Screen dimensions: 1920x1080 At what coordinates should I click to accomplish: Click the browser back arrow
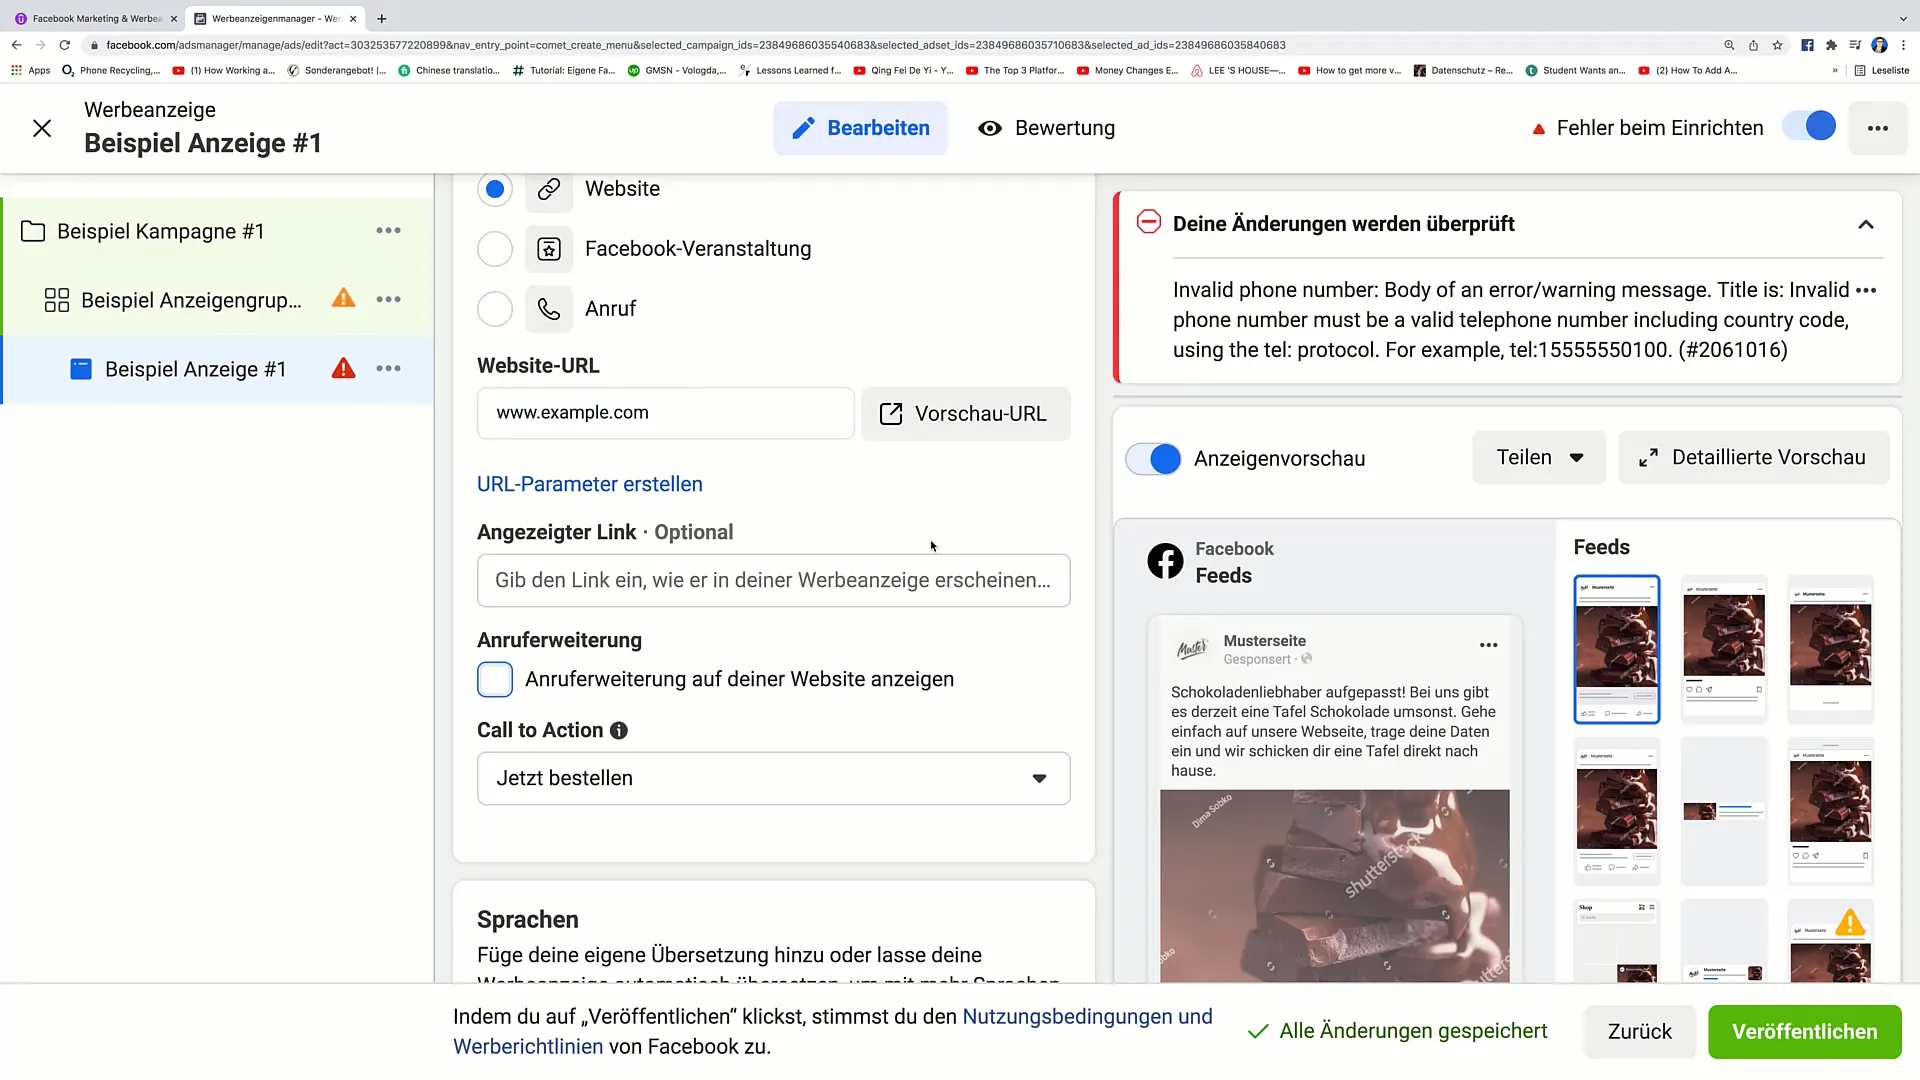[x=16, y=45]
